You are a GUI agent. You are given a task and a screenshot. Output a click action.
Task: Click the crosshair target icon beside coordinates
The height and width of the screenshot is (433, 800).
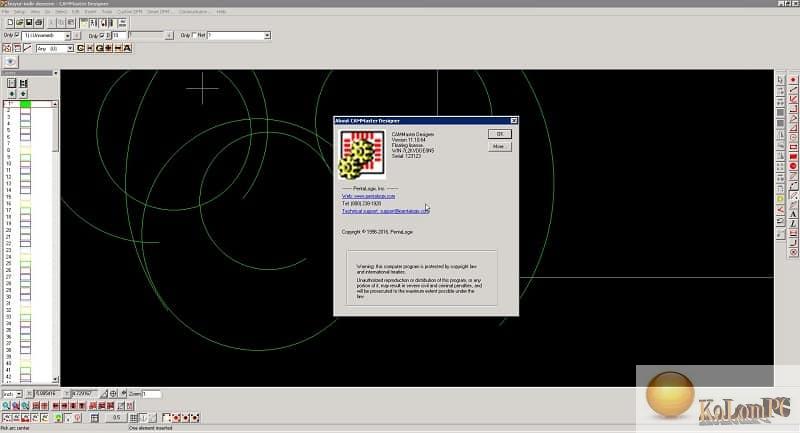114,394
